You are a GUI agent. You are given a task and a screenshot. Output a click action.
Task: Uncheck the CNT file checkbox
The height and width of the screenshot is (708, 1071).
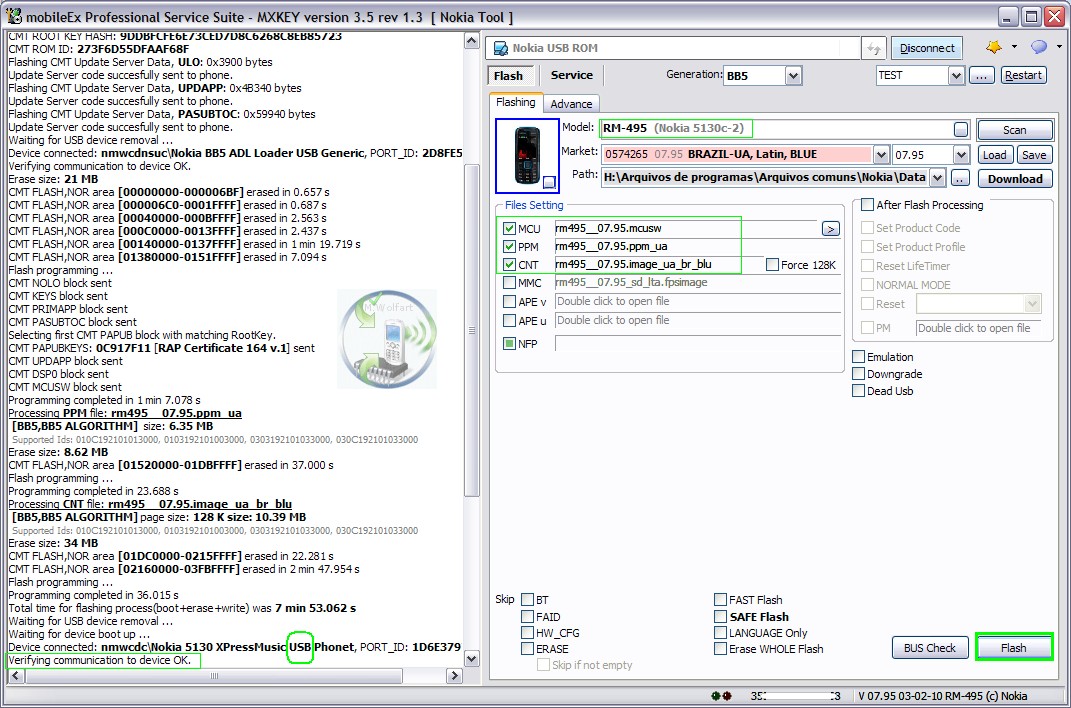(509, 264)
